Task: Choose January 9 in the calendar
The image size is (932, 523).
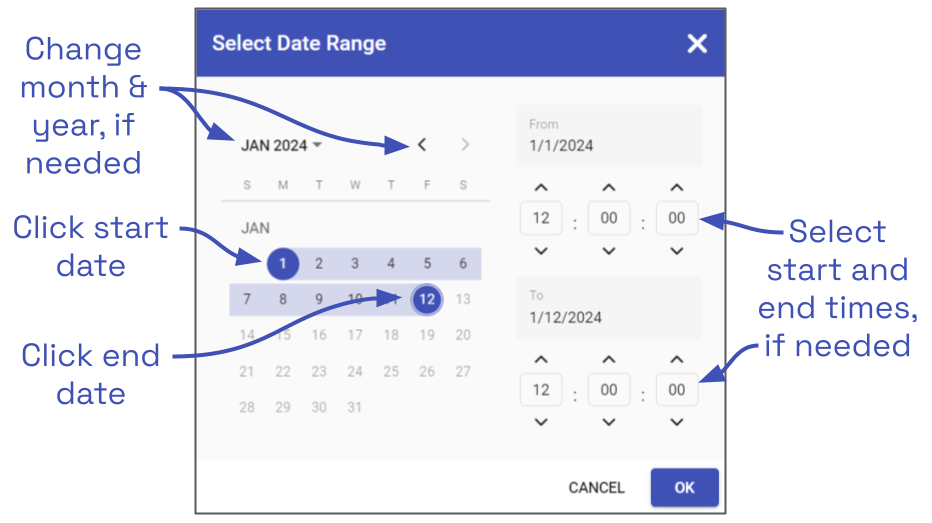Action: click(x=319, y=299)
